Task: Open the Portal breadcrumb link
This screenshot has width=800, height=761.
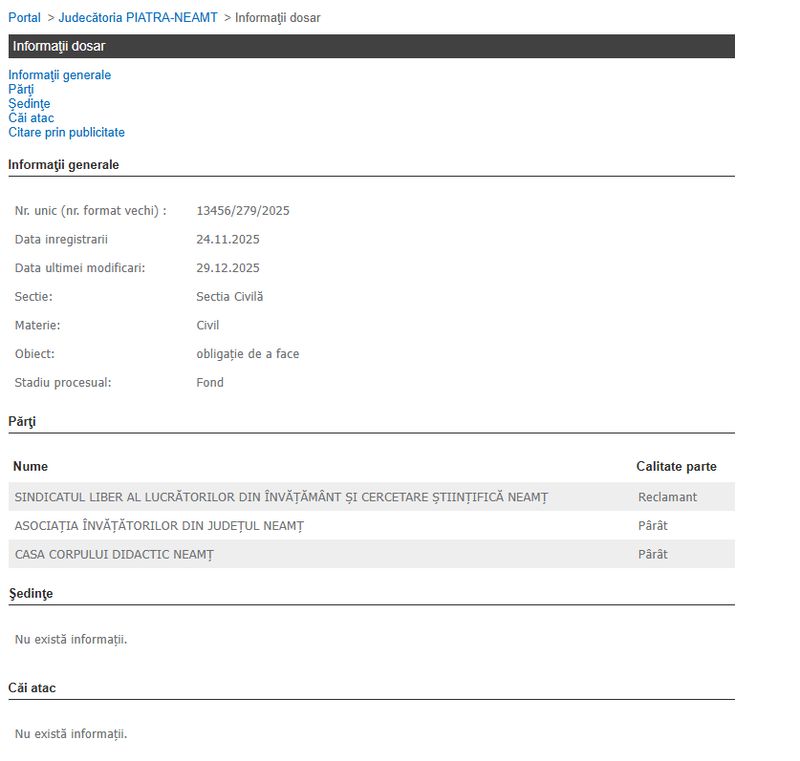Action: (x=24, y=17)
